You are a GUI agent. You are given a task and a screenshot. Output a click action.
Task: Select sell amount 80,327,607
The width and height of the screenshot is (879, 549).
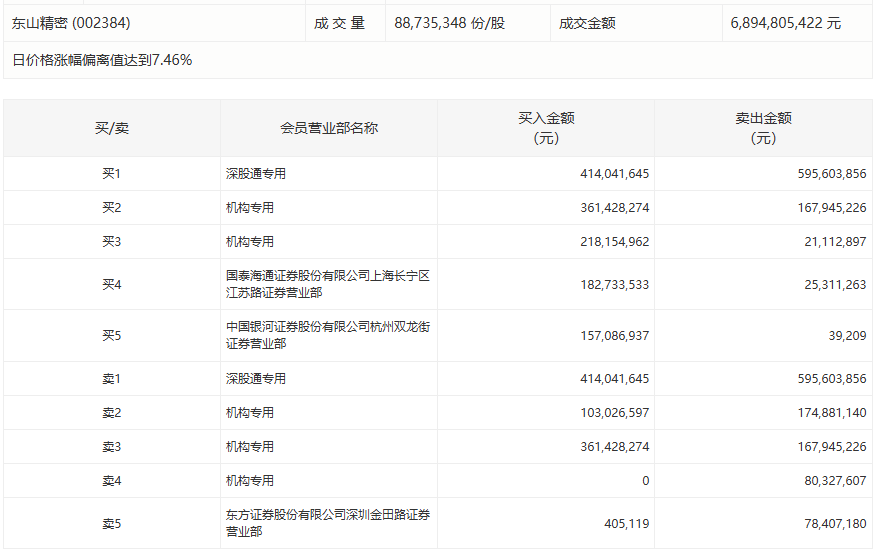tap(835, 481)
